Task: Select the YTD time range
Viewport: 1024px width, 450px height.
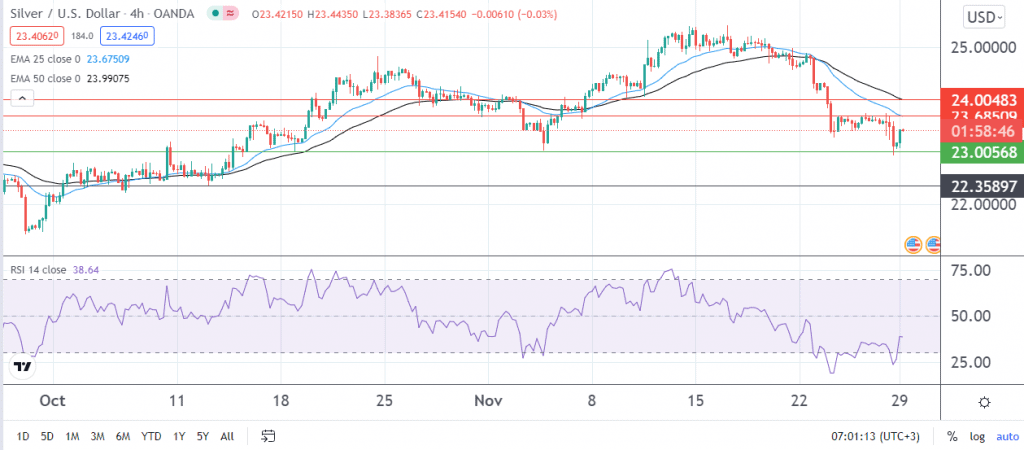Action: 152,436
